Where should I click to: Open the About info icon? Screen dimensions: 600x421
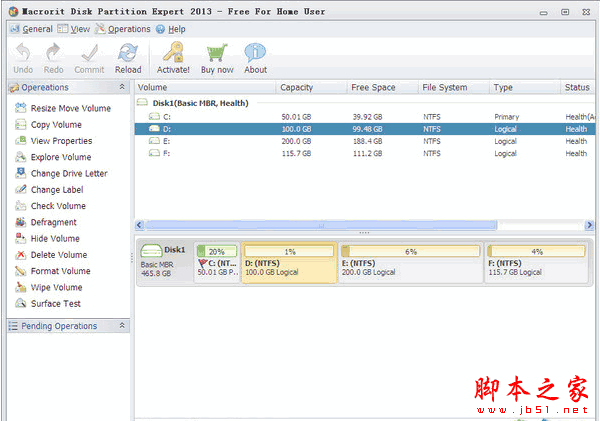point(255,53)
